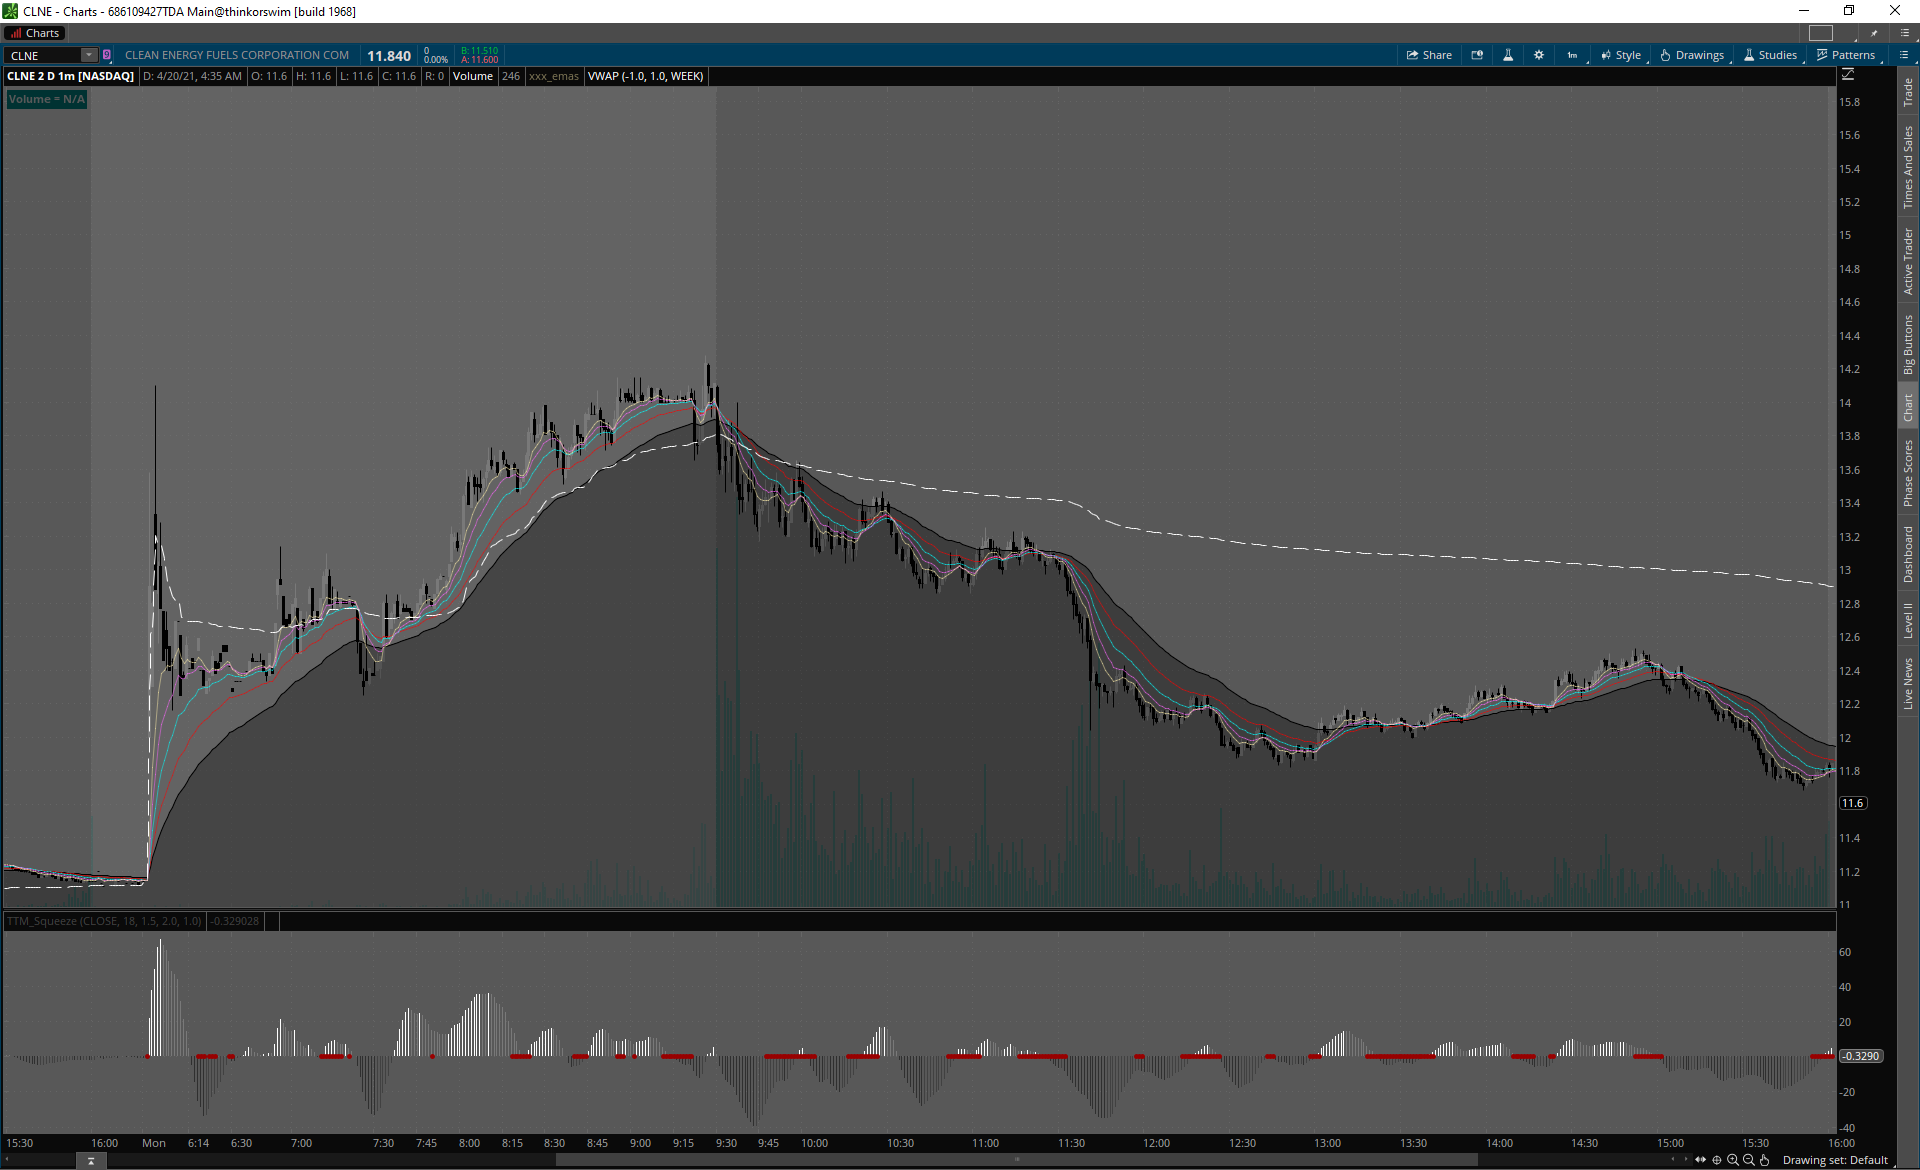This screenshot has width=1920, height=1170.
Task: Open the 1m timeframe dropdown
Action: (x=1573, y=55)
